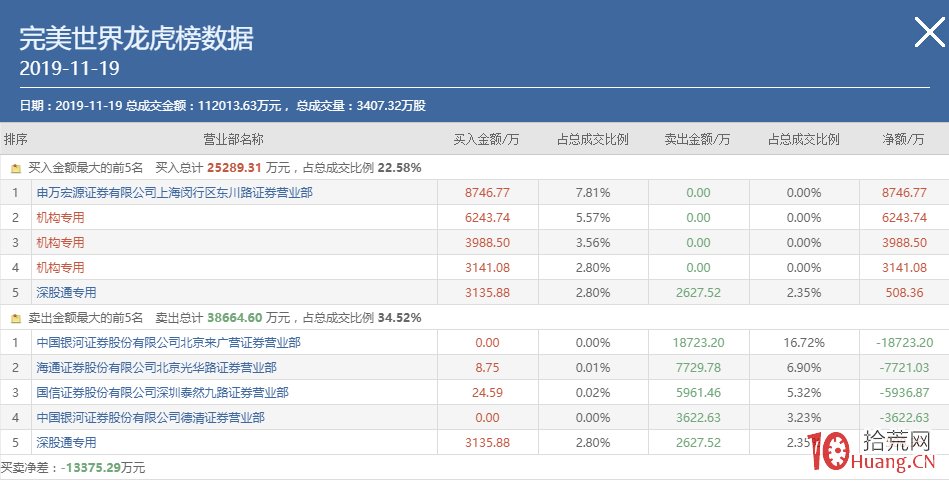This screenshot has height=481, width=949.
Task: Click net amount -7721.03 cell
Action: pos(904,367)
